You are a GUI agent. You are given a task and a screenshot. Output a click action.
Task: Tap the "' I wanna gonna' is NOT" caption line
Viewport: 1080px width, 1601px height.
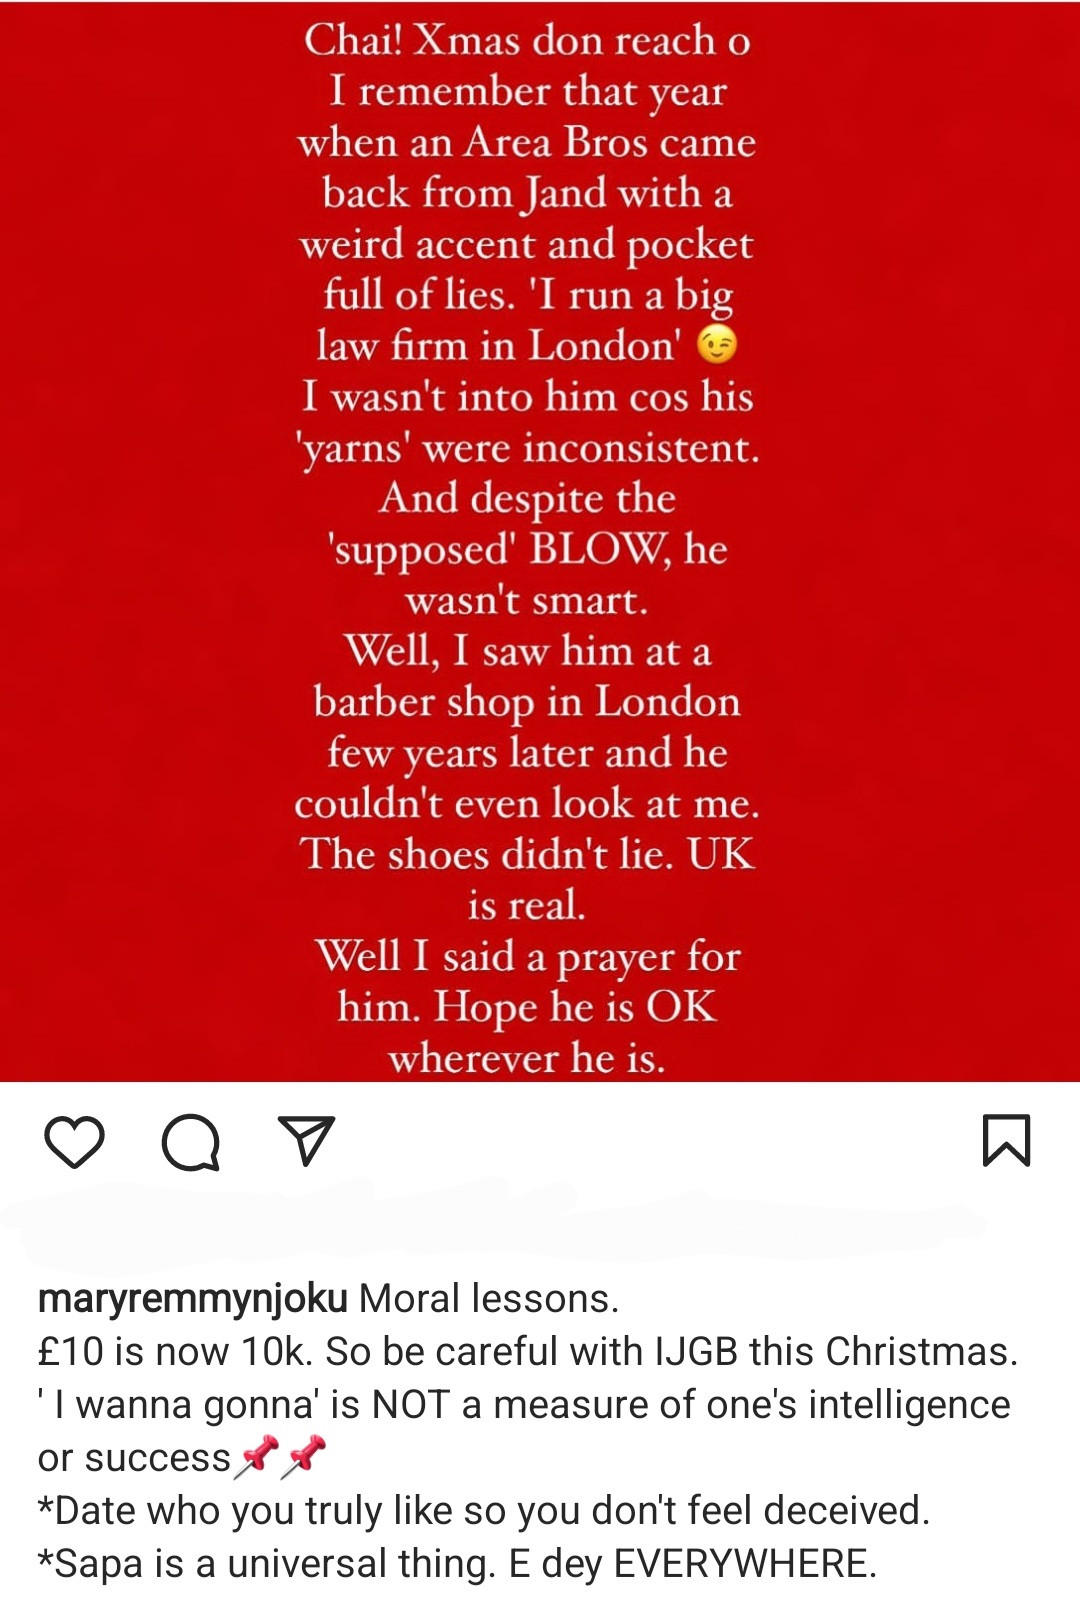pos(524,1405)
